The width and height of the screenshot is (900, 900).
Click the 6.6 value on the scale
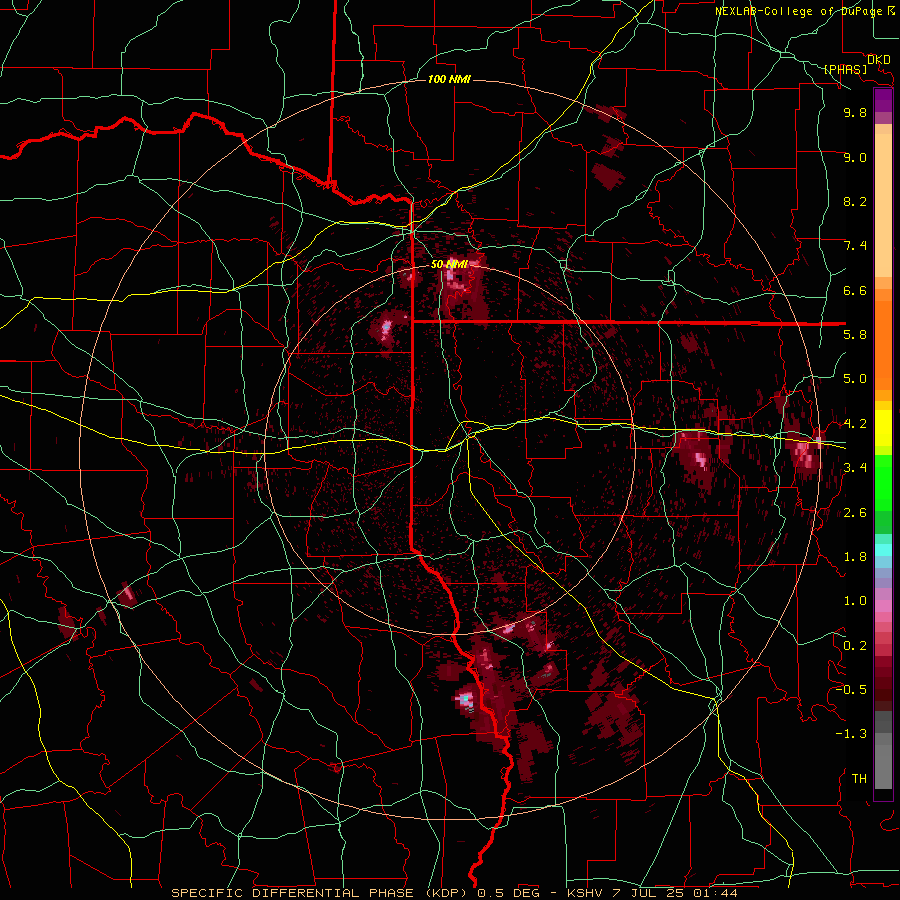855,290
